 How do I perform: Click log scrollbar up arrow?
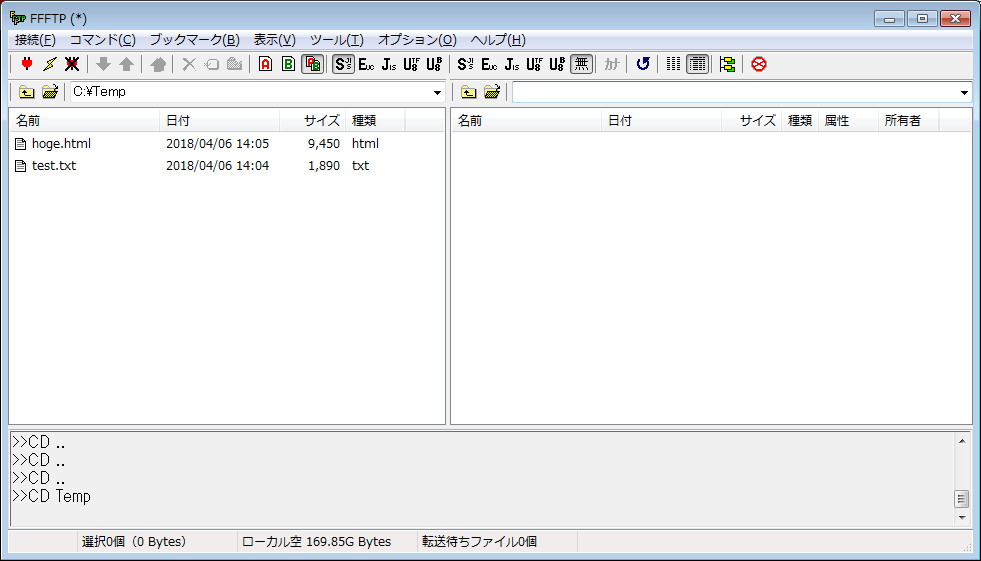coord(962,441)
